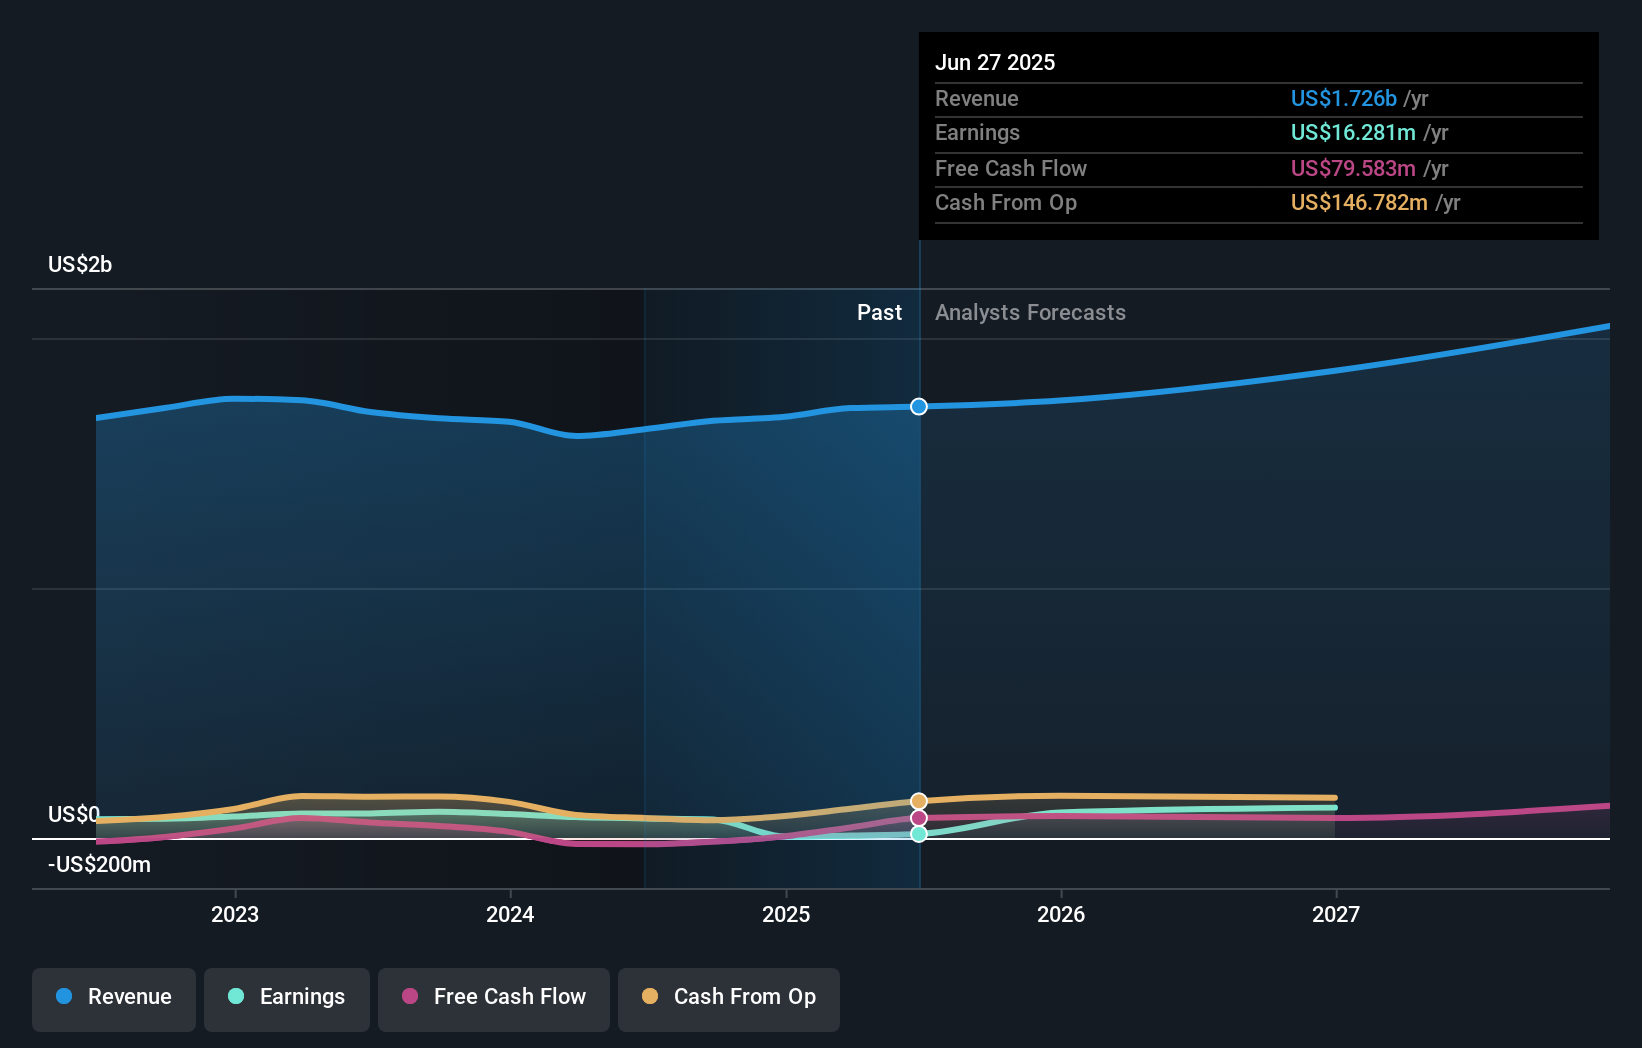Select the orange Cash From Op data point marker

[x=919, y=801]
